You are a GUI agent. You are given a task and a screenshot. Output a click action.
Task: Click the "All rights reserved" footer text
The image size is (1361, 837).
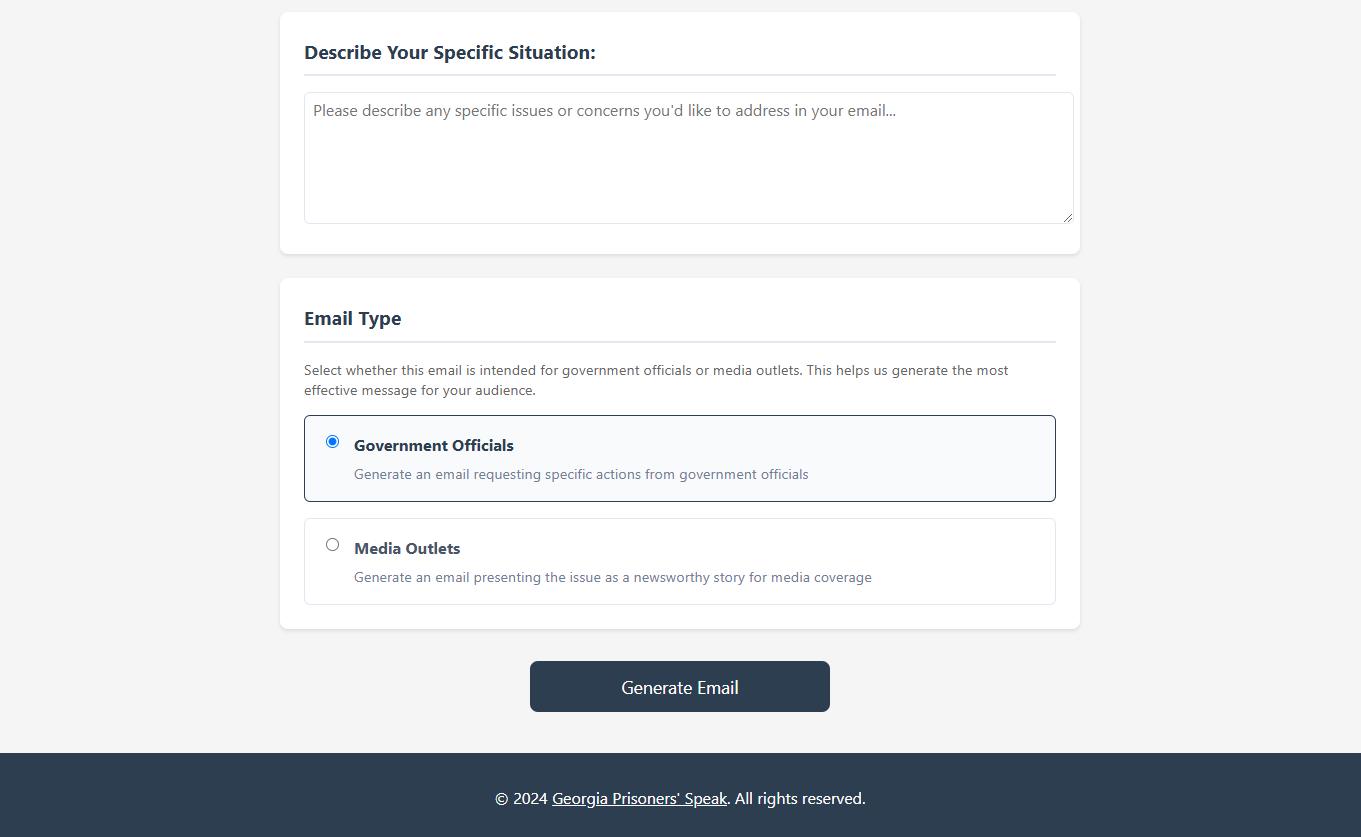[799, 799]
